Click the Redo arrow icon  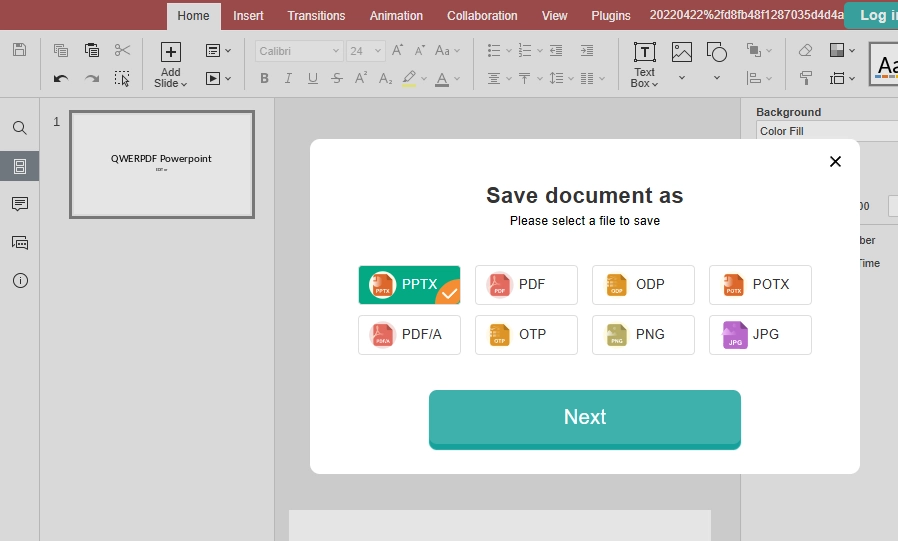coord(92,78)
